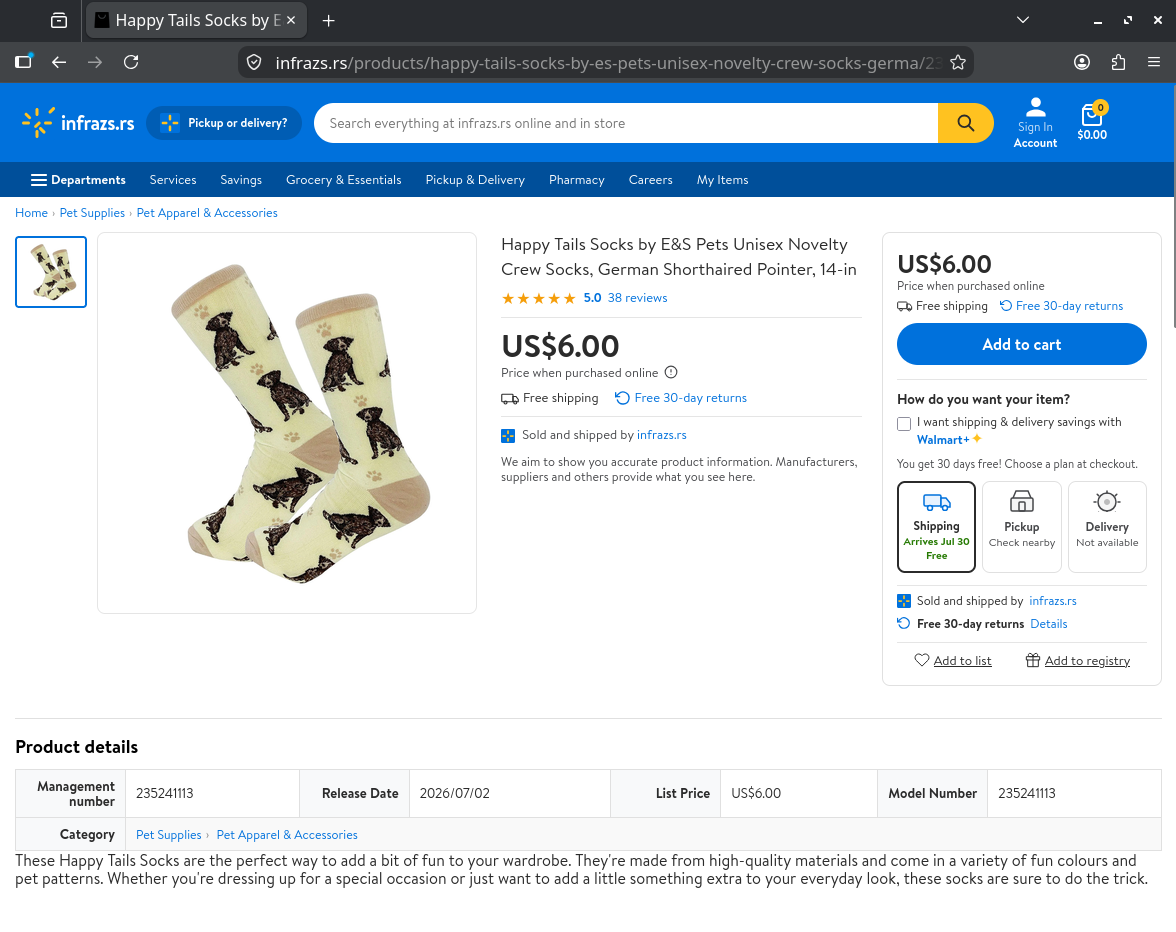This screenshot has height=932, width=1176.
Task: Select the Shipping fulfillment option
Action: [936, 527]
